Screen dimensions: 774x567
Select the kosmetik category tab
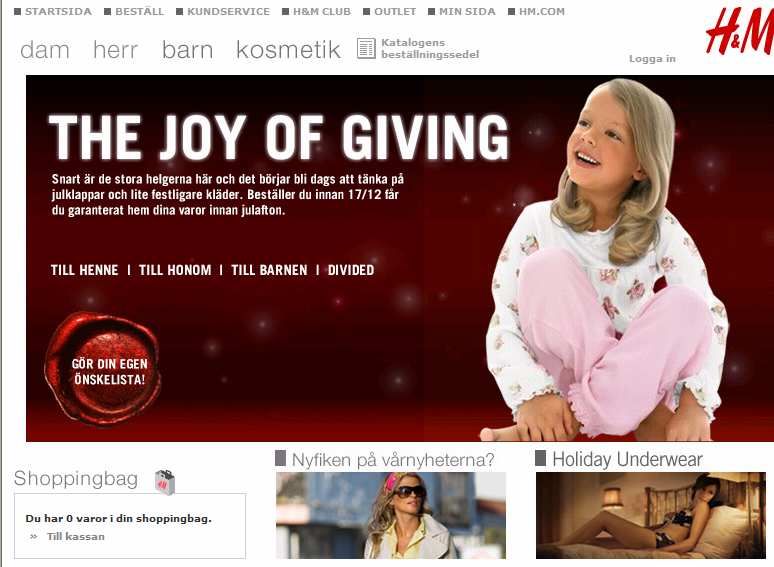288,50
